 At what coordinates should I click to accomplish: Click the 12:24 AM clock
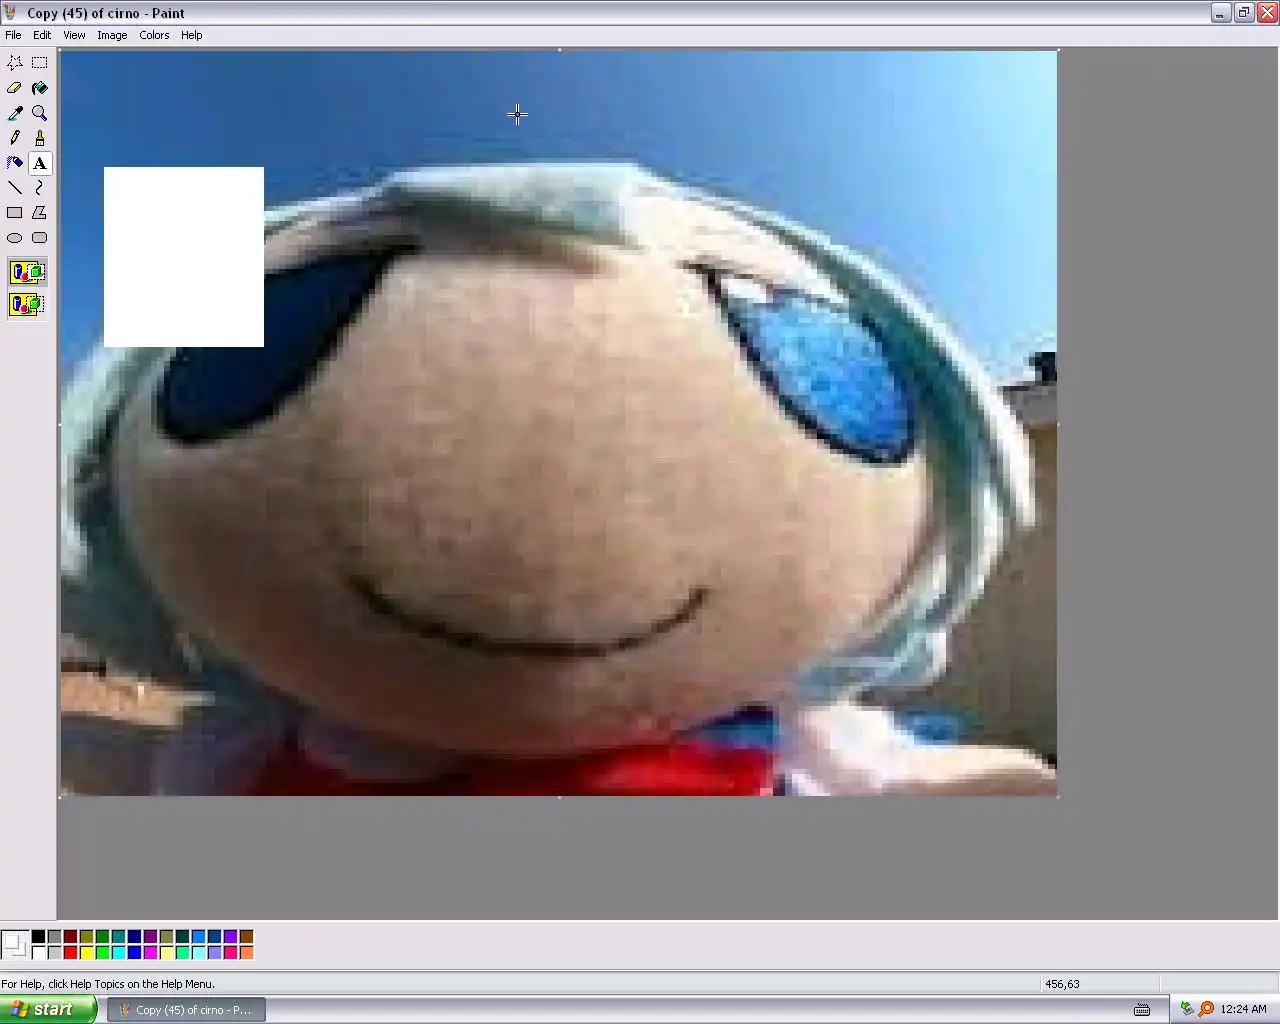[1243, 1010]
